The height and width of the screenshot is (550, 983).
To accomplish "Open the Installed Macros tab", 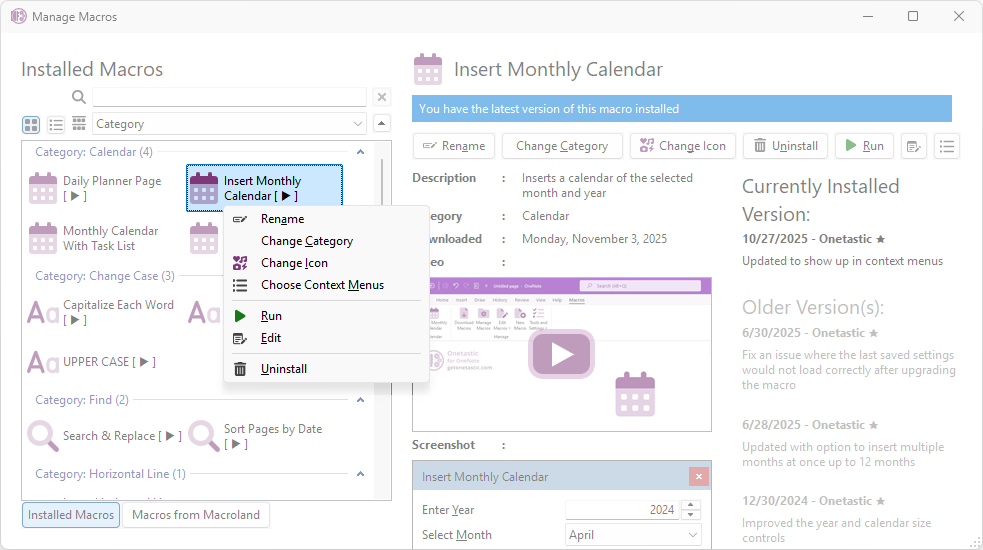I will 71,515.
